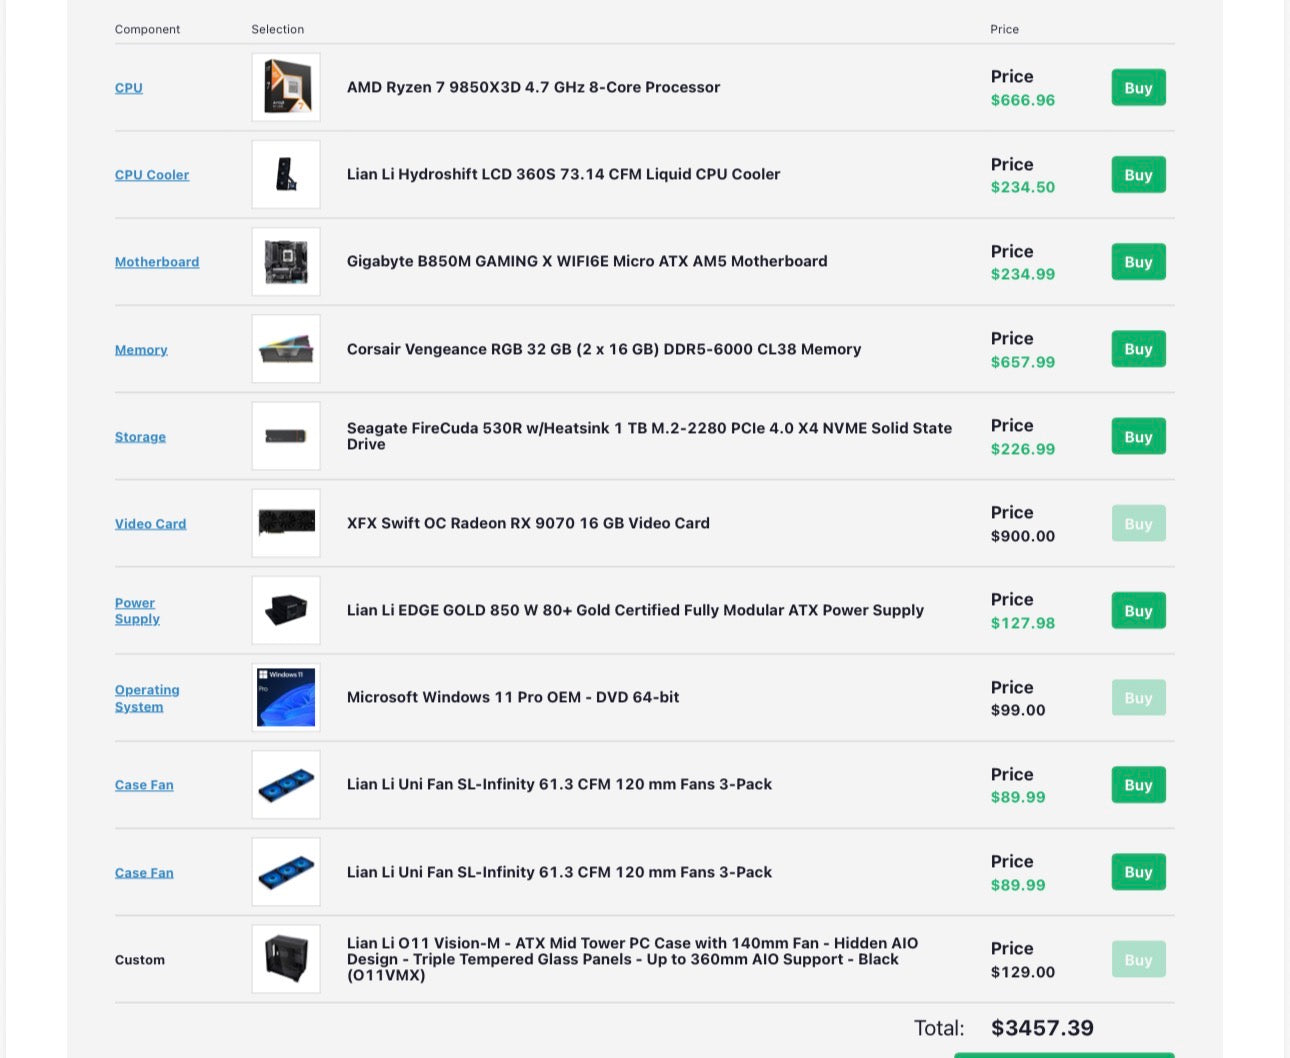1290x1058 pixels.
Task: Open the Storage component link
Action: 140,437
